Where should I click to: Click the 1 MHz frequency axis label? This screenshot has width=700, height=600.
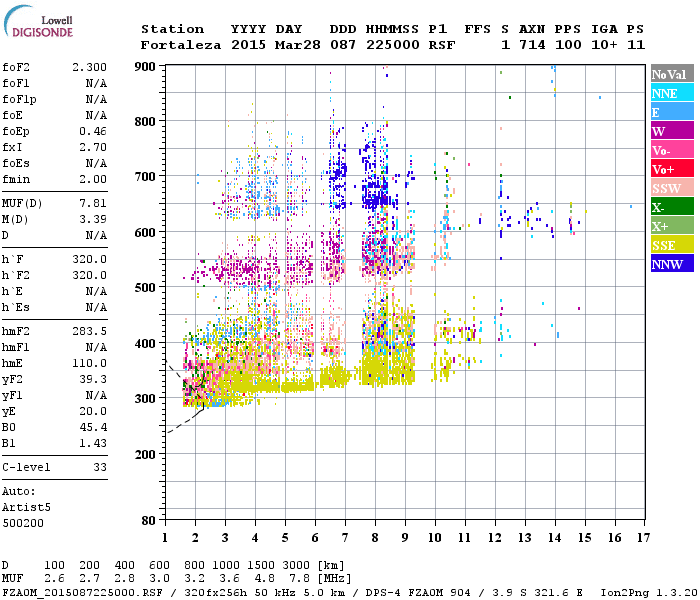click(x=165, y=538)
